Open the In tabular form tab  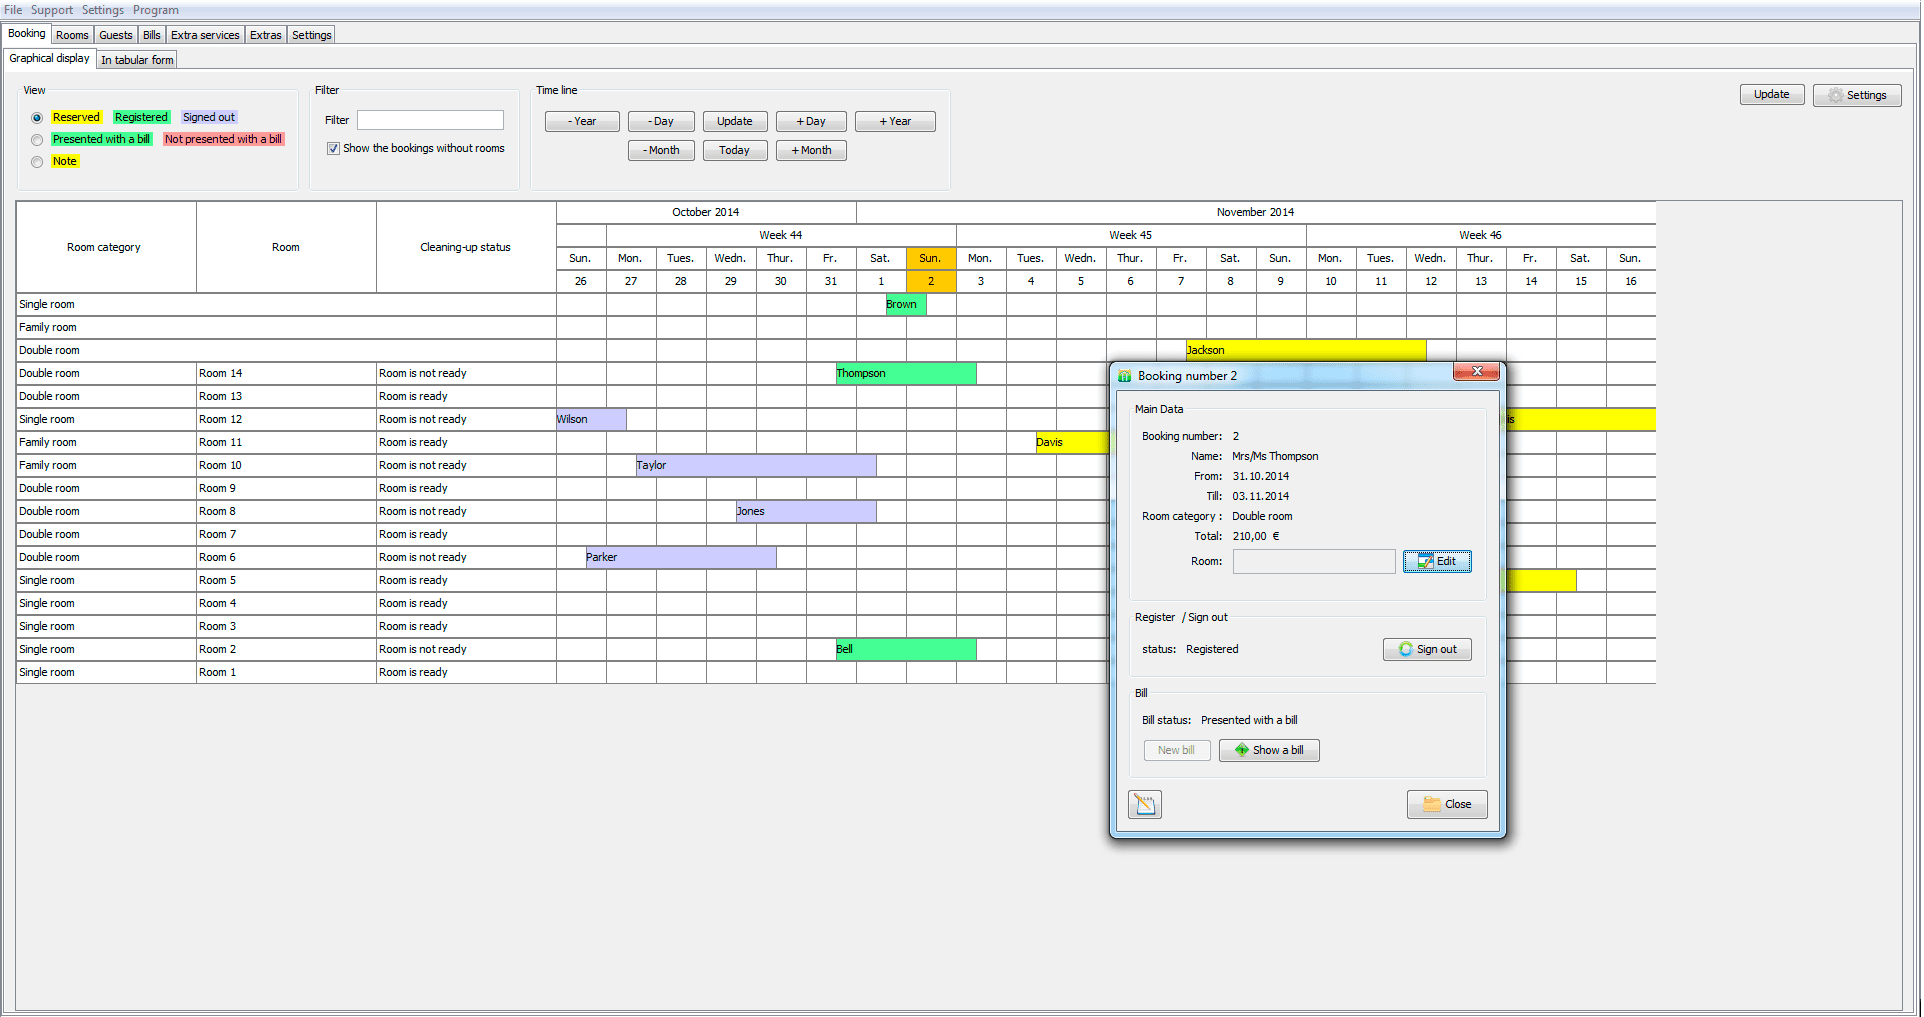point(137,60)
